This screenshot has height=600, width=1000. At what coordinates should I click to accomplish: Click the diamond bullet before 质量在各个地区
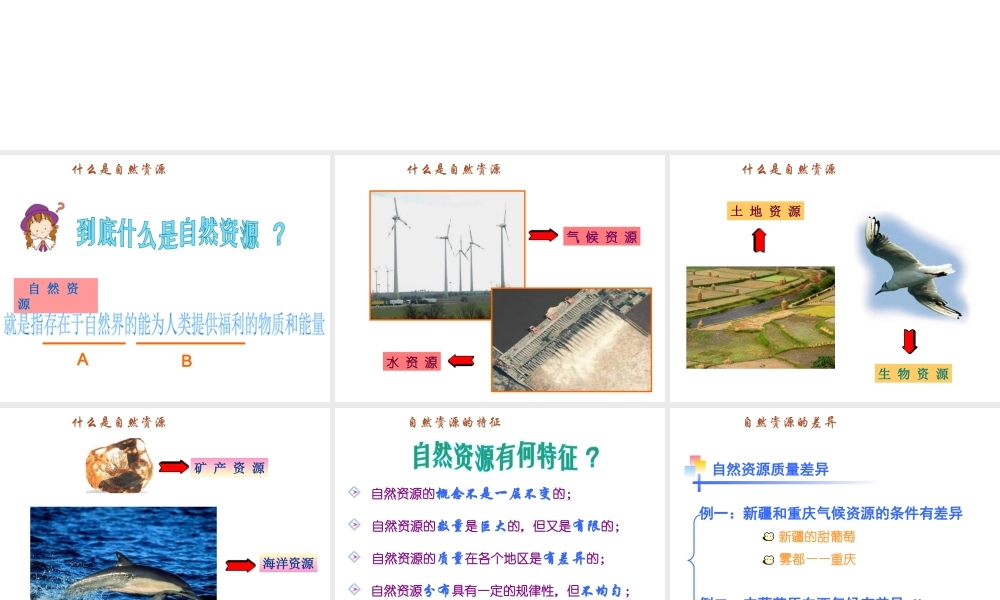pyautogui.click(x=355, y=557)
